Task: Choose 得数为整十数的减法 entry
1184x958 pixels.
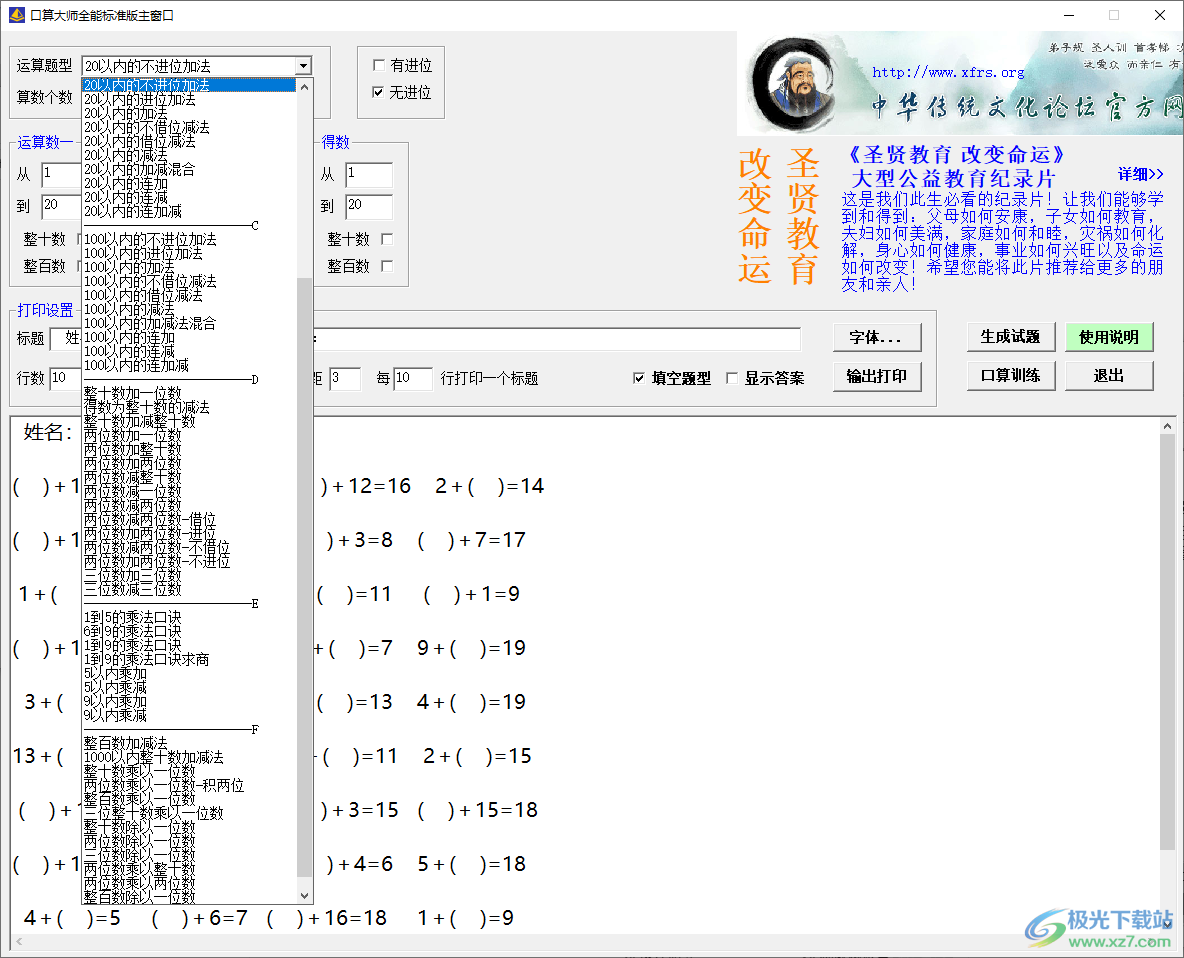Action: click(x=189, y=407)
